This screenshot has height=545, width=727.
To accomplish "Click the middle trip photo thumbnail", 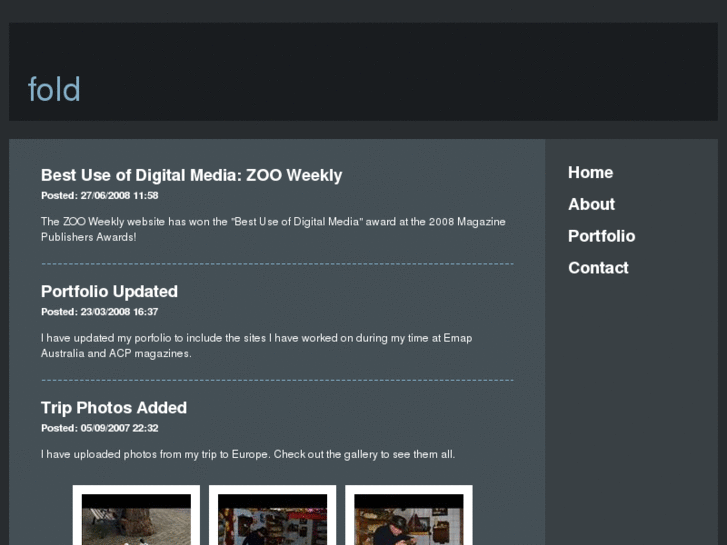I will click(273, 515).
